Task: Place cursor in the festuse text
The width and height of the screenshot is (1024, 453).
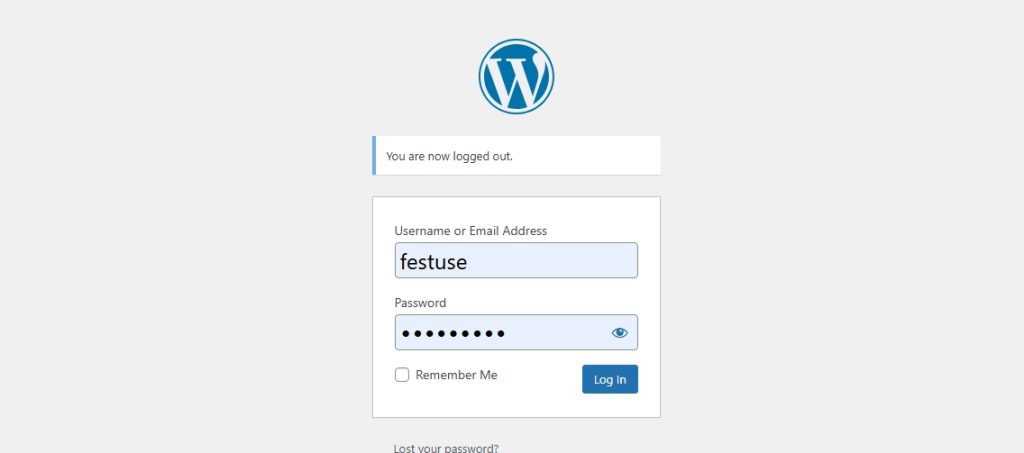Action: pyautogui.click(x=434, y=262)
